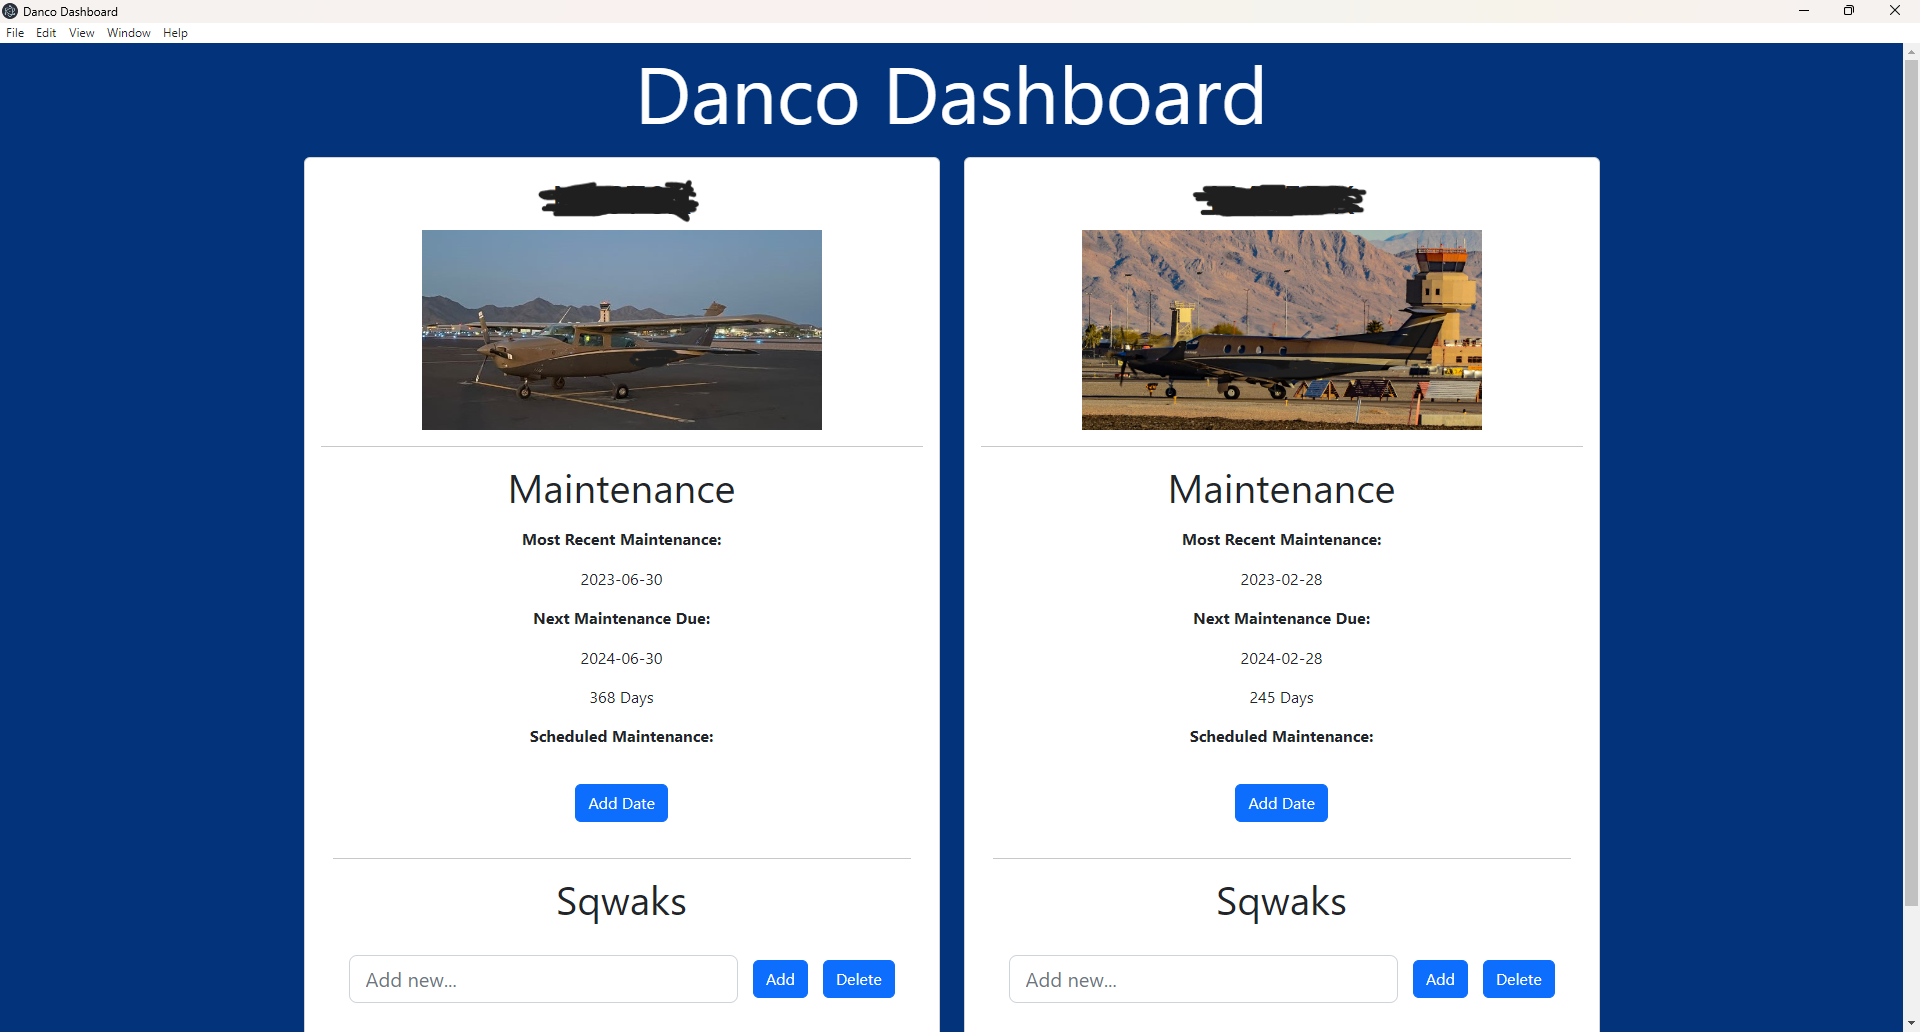The width and height of the screenshot is (1920, 1032).
Task: Click Add Date button in left aircraft card
Action: pos(621,803)
